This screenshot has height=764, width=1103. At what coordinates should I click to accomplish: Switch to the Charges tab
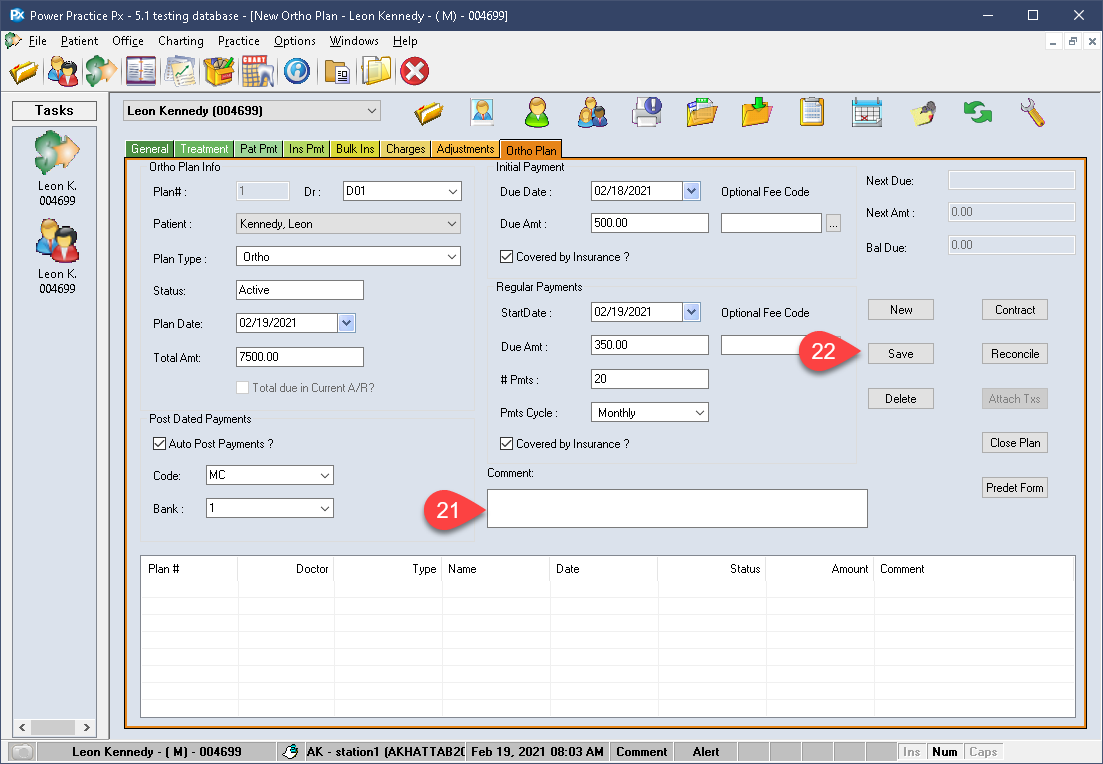pyautogui.click(x=405, y=149)
